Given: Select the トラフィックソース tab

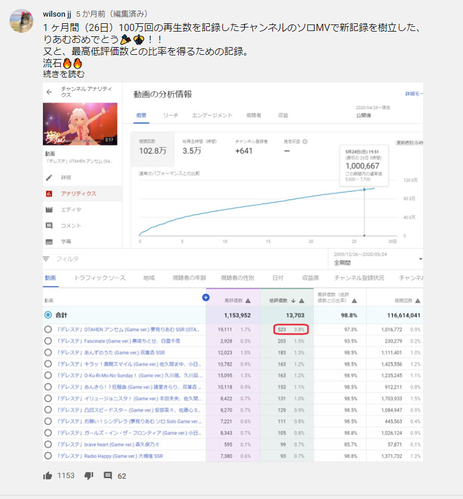Looking at the screenshot, I should click(100, 278).
